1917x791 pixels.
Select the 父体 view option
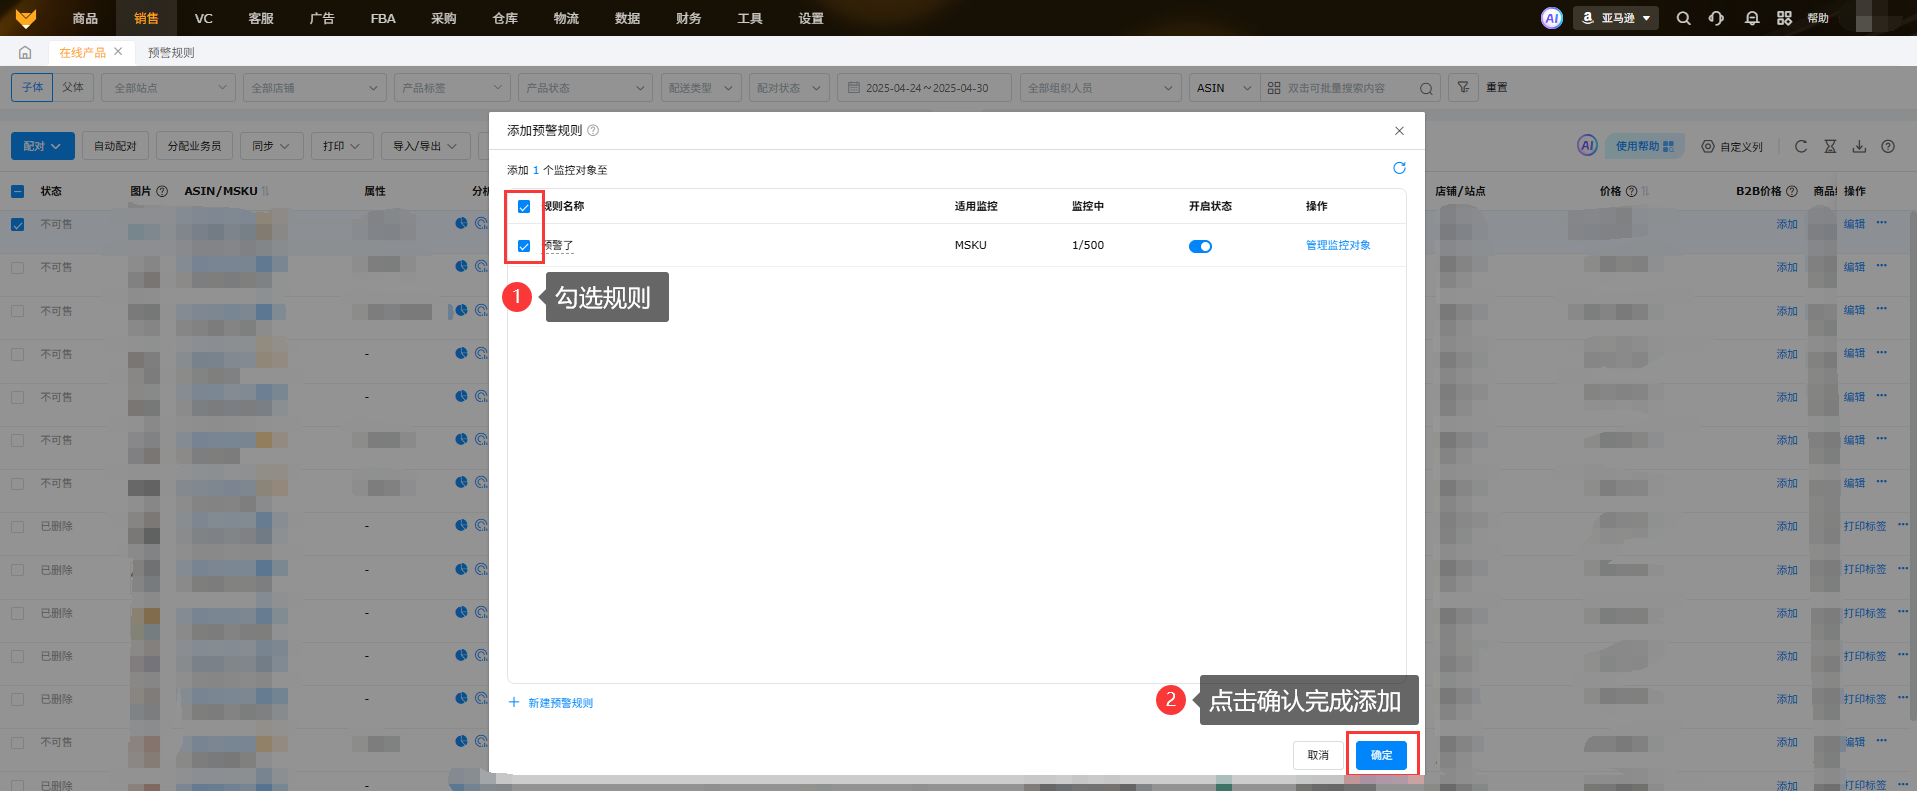(x=73, y=87)
